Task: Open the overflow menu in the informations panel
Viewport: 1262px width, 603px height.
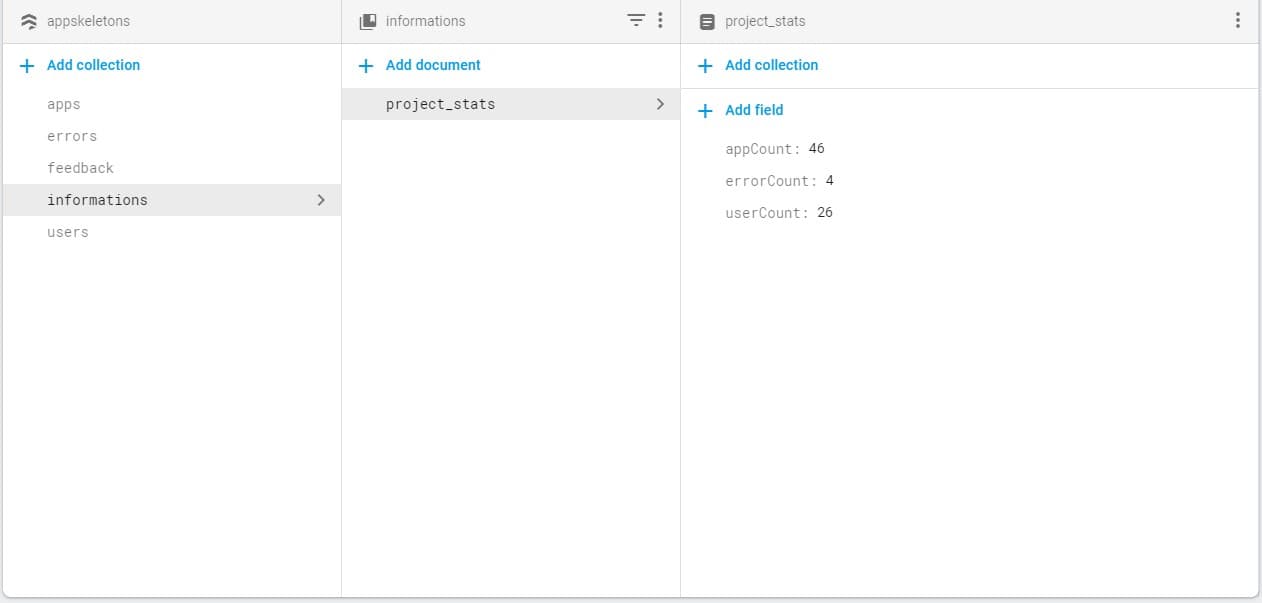Action: click(659, 20)
